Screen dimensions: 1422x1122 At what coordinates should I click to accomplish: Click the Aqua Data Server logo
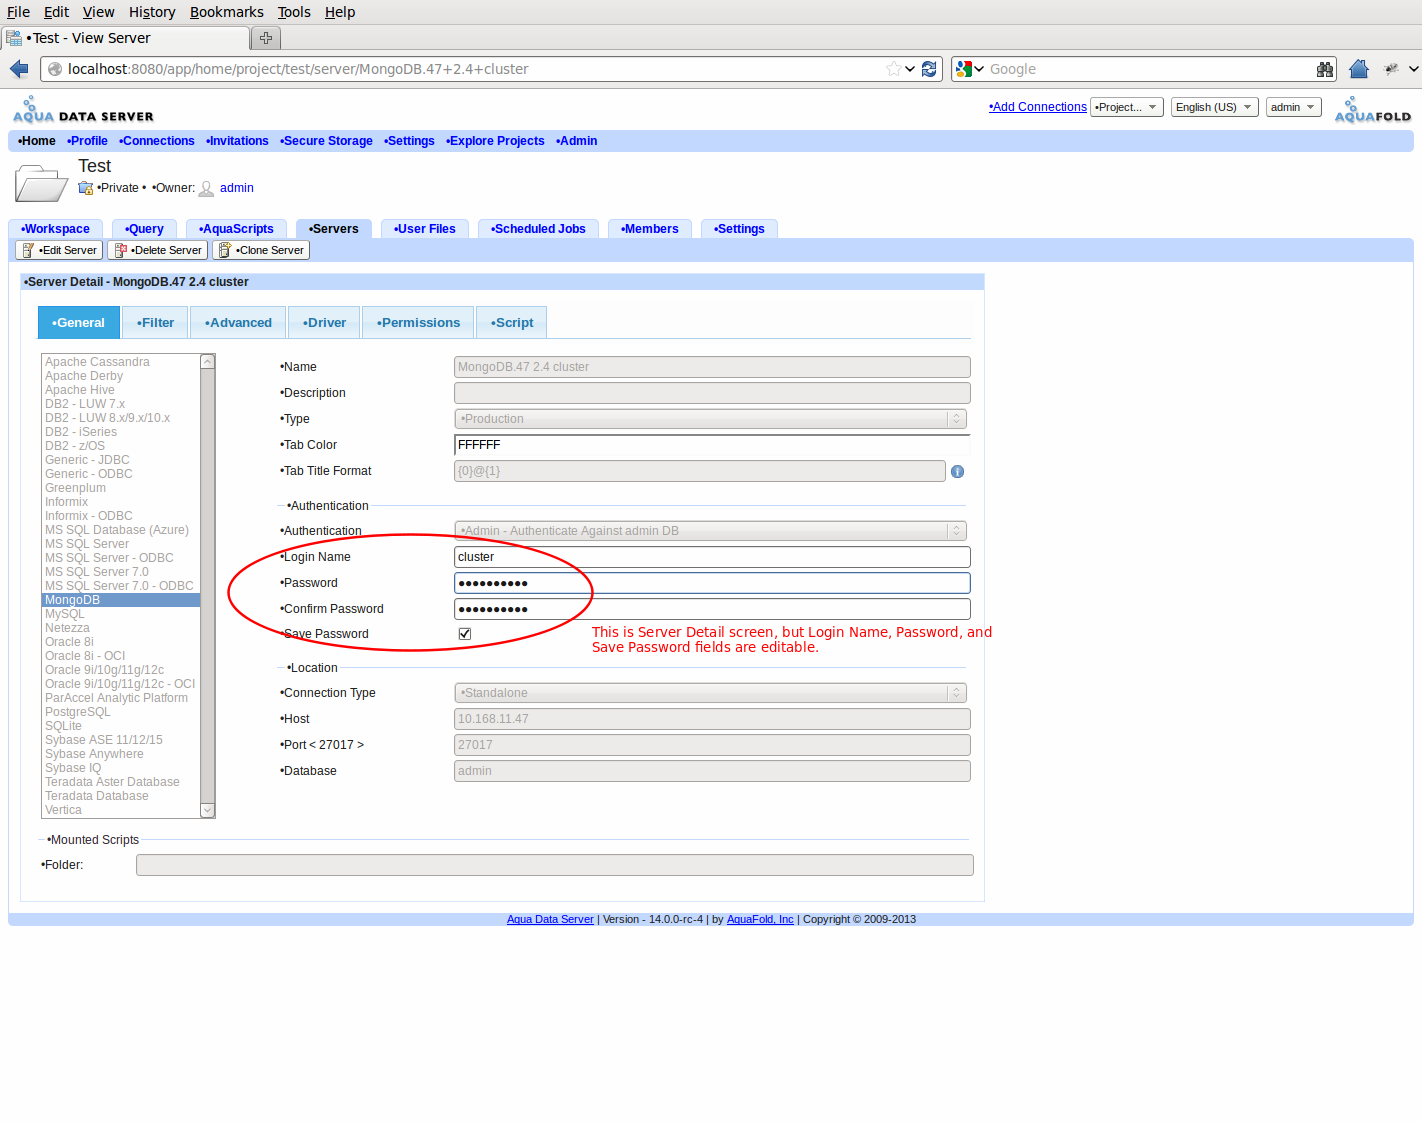(x=84, y=110)
